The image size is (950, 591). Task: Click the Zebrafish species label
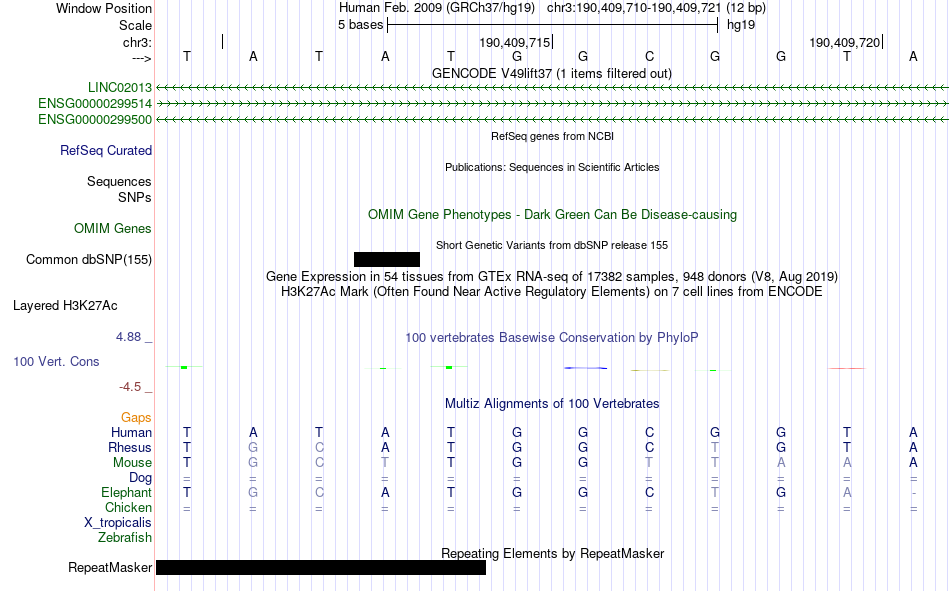[125, 538]
